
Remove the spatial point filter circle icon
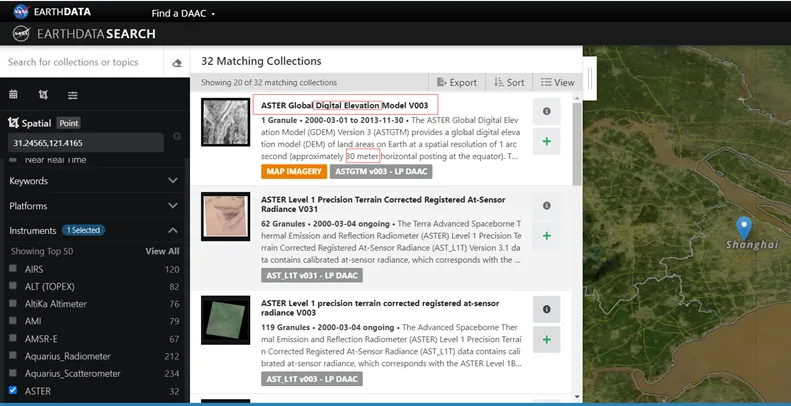tap(177, 136)
